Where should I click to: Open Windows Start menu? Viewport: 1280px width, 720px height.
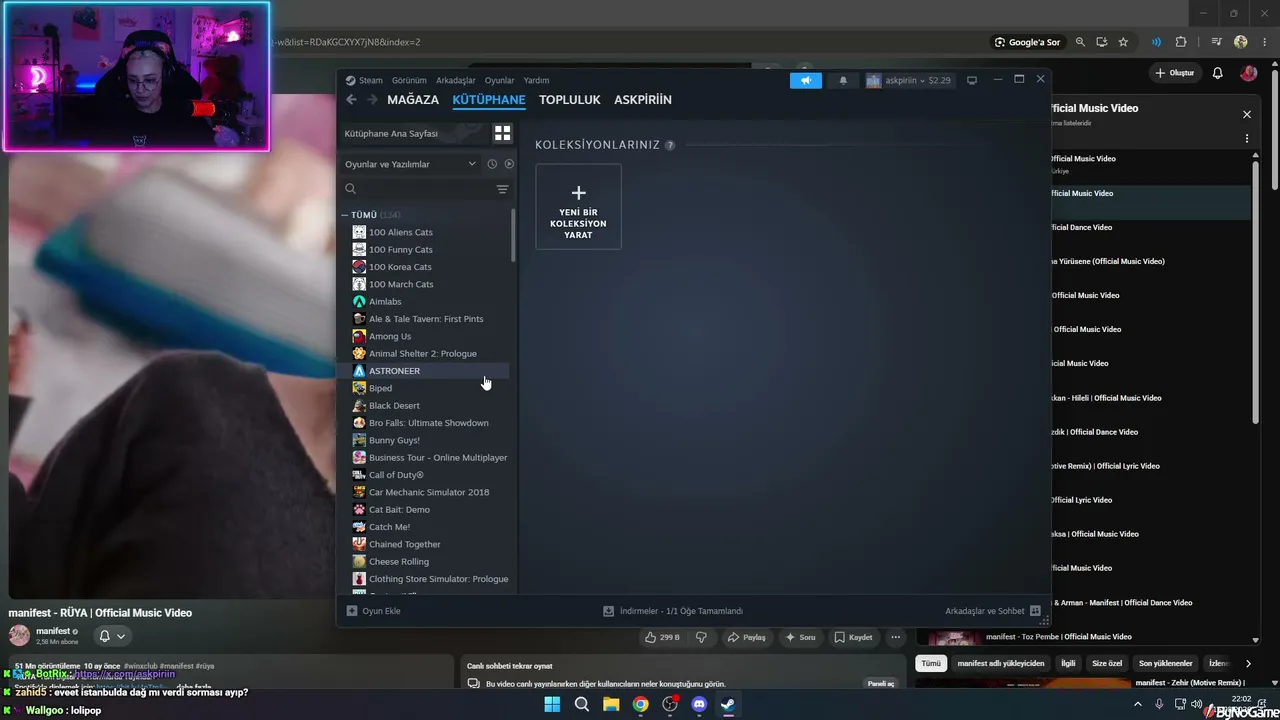tap(552, 704)
